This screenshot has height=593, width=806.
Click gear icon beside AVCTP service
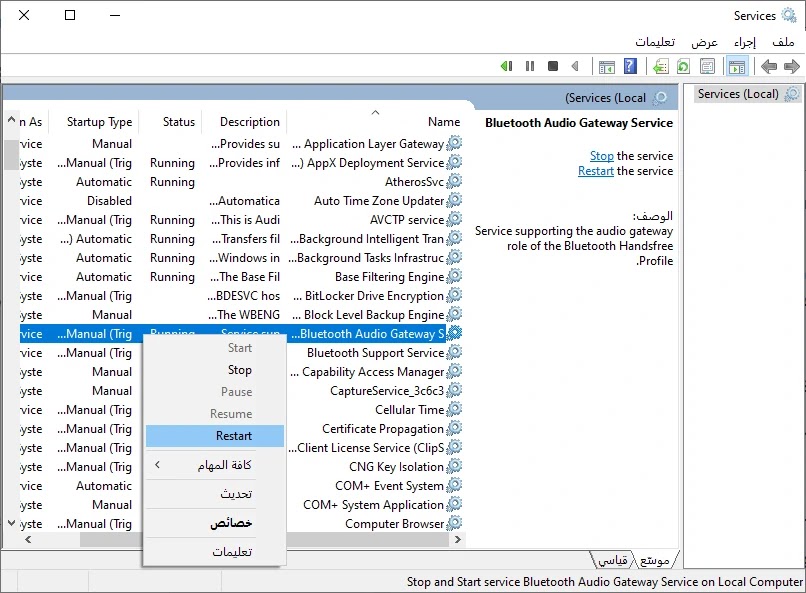click(454, 219)
